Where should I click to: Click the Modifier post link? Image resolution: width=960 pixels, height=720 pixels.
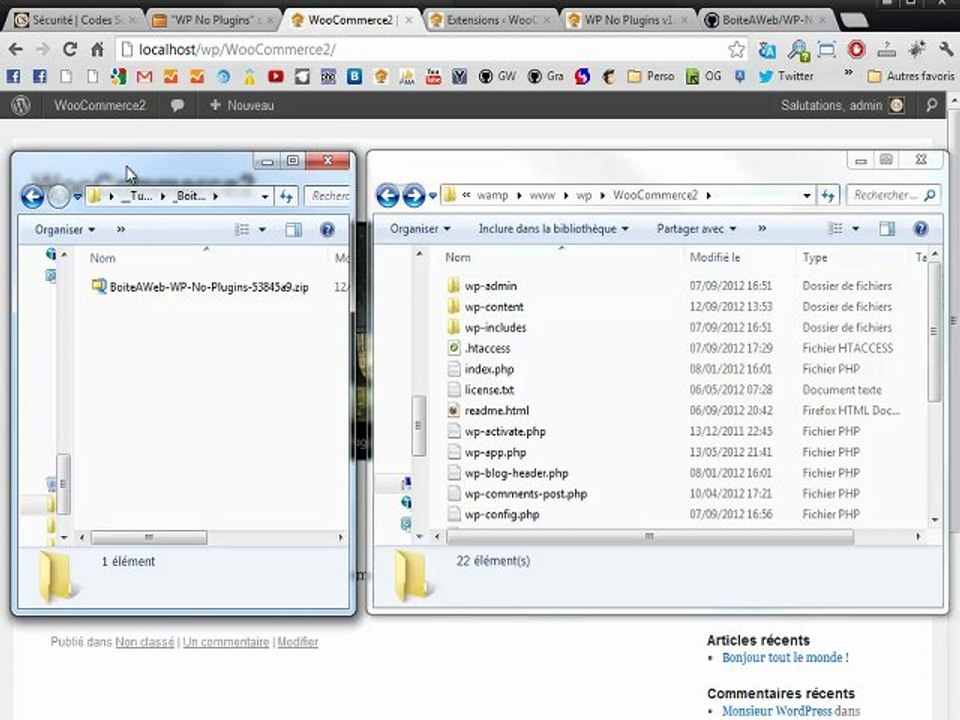298,642
